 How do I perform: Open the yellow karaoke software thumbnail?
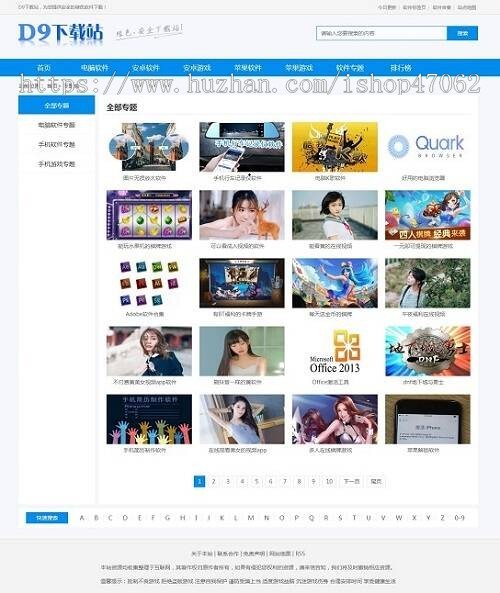pyautogui.click(x=335, y=147)
